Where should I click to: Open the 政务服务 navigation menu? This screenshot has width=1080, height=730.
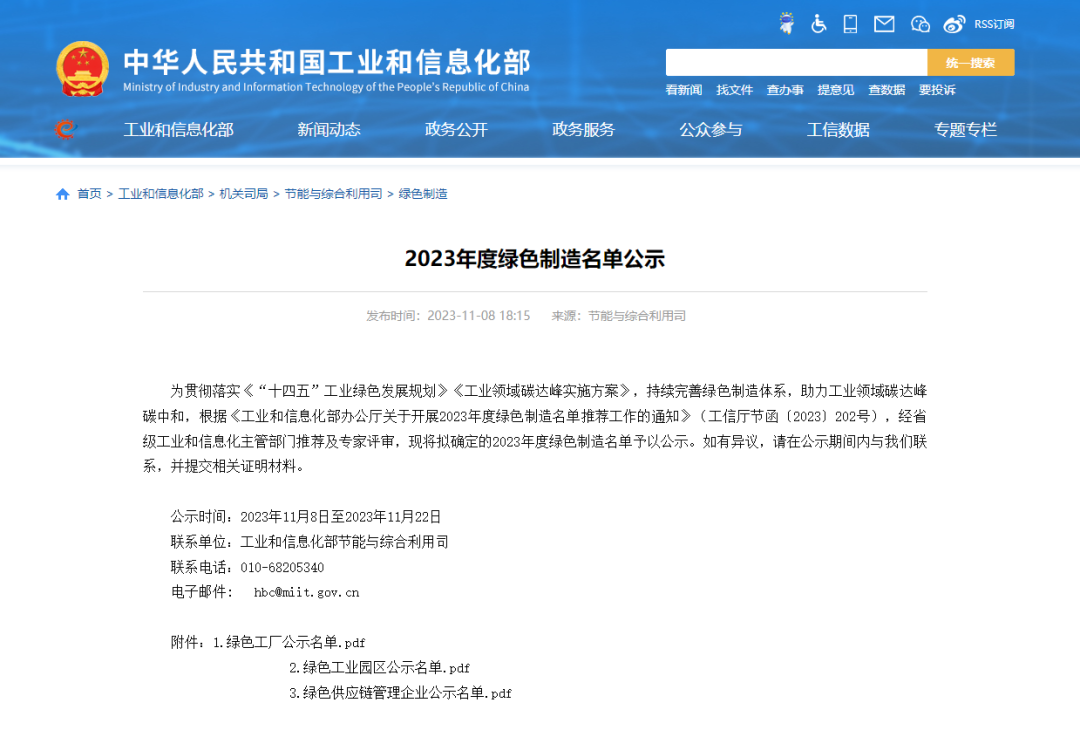[583, 129]
